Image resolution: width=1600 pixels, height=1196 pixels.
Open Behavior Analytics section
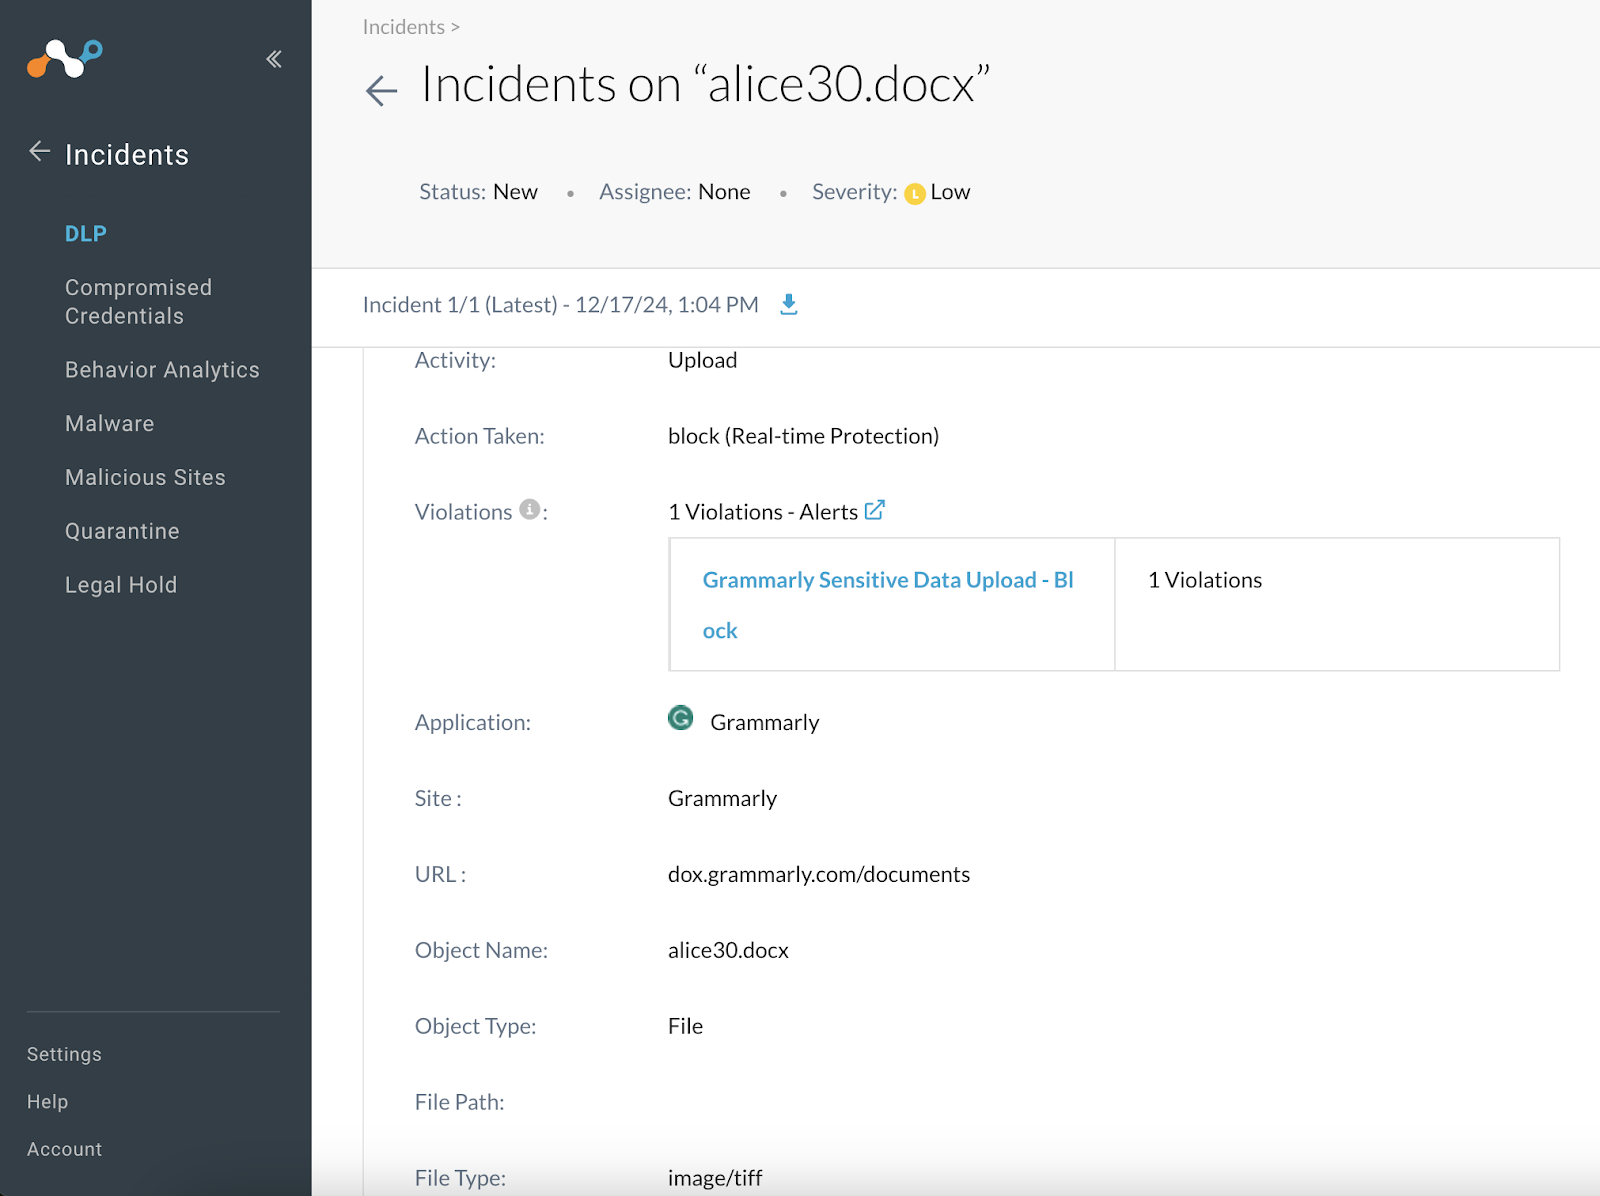pos(162,370)
